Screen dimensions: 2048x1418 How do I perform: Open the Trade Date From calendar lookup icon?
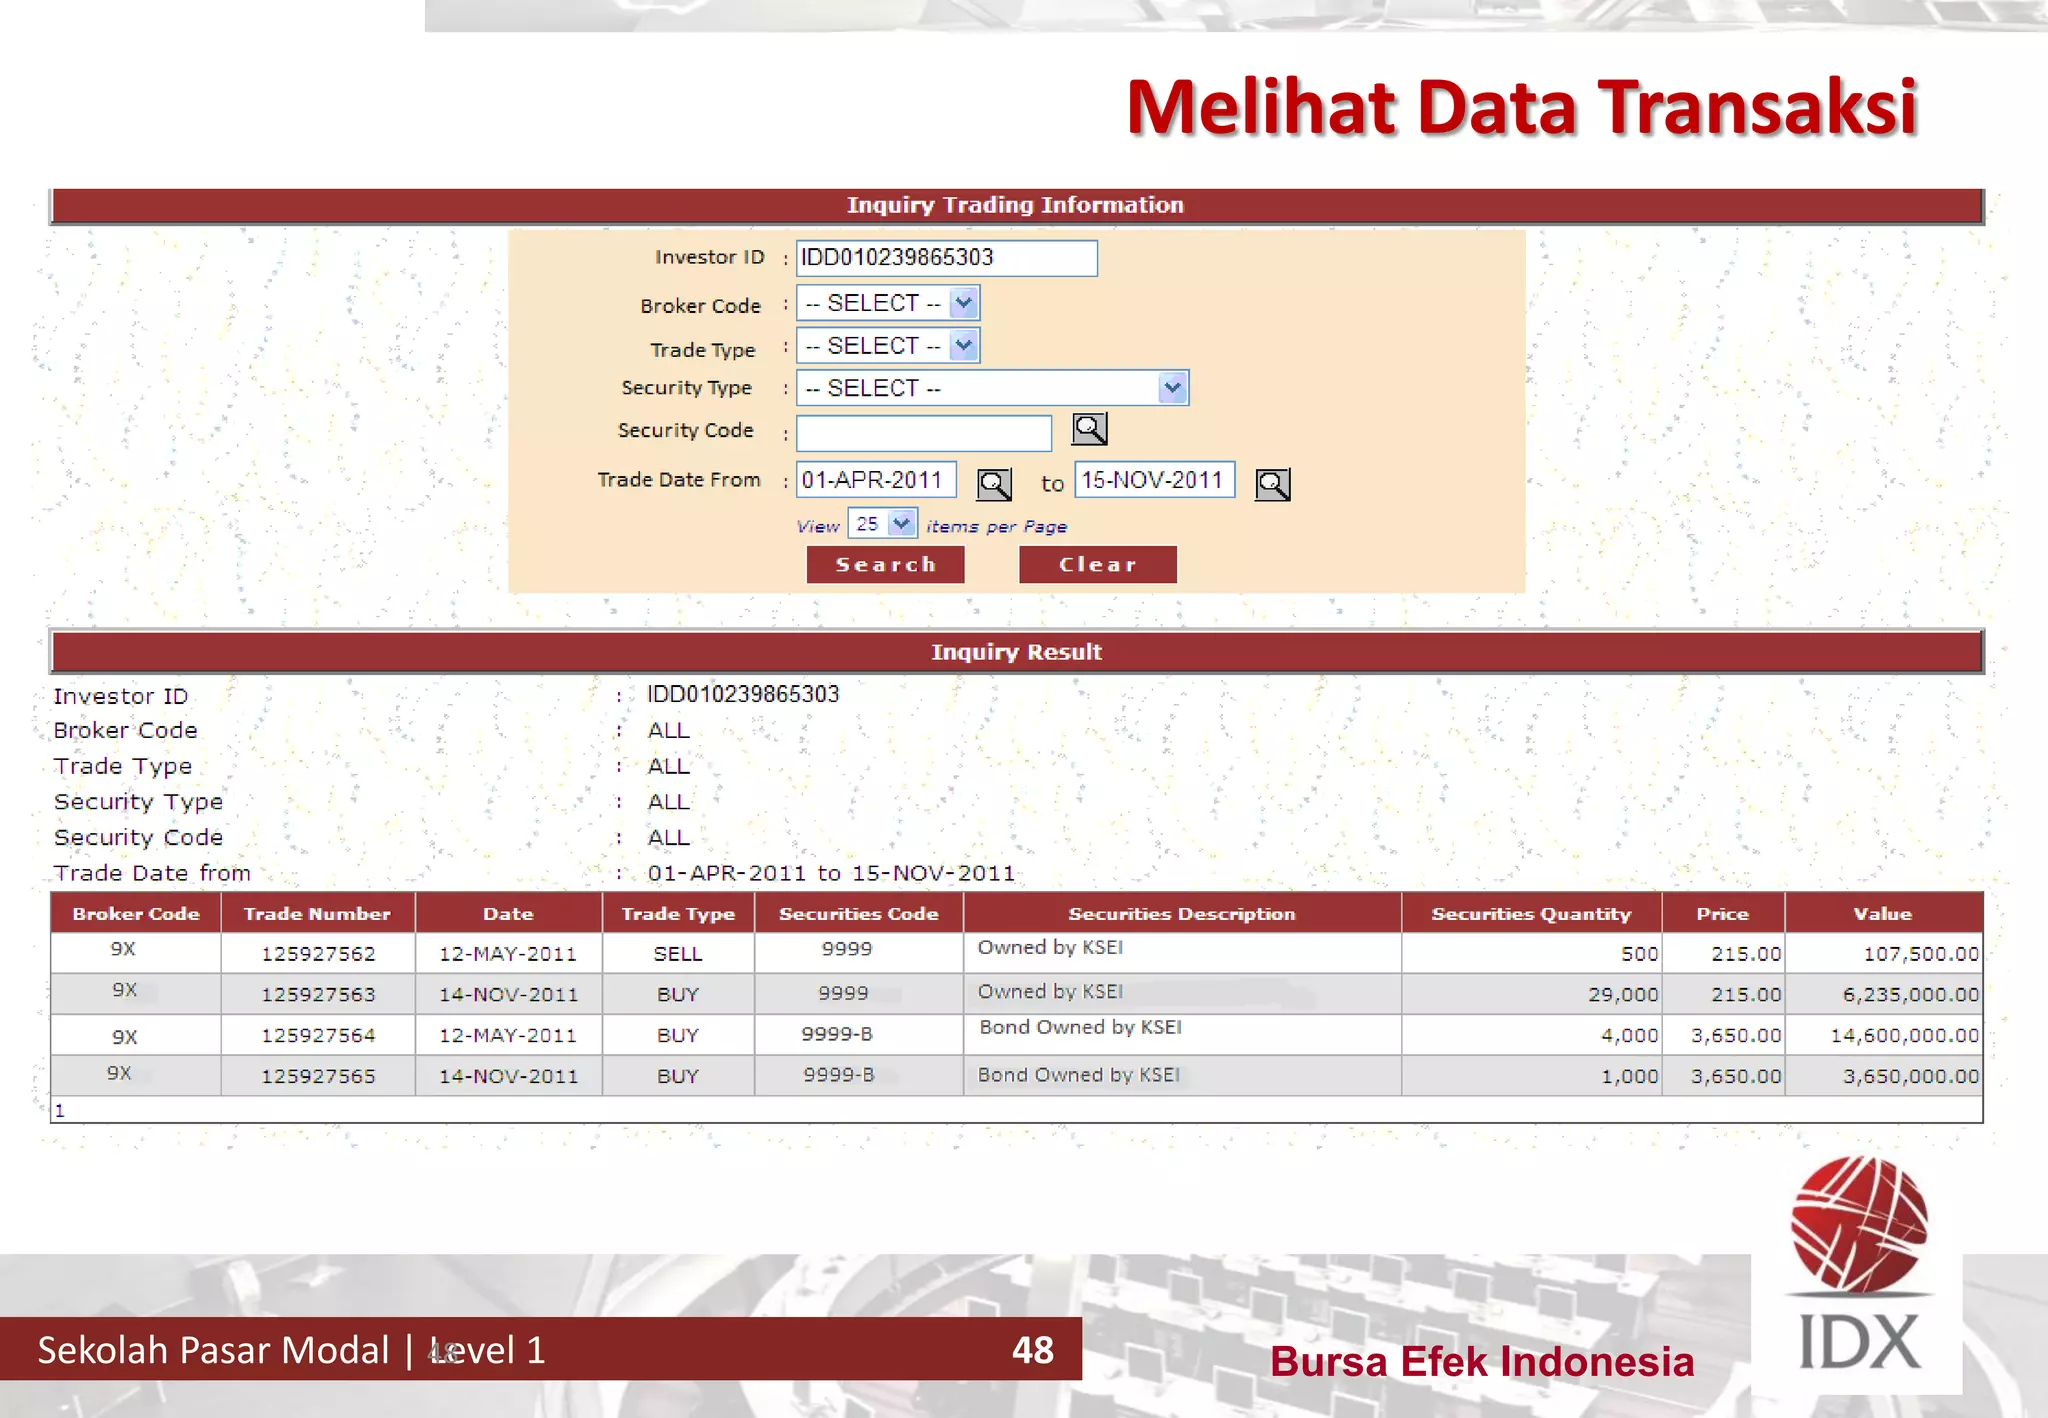[x=994, y=484]
